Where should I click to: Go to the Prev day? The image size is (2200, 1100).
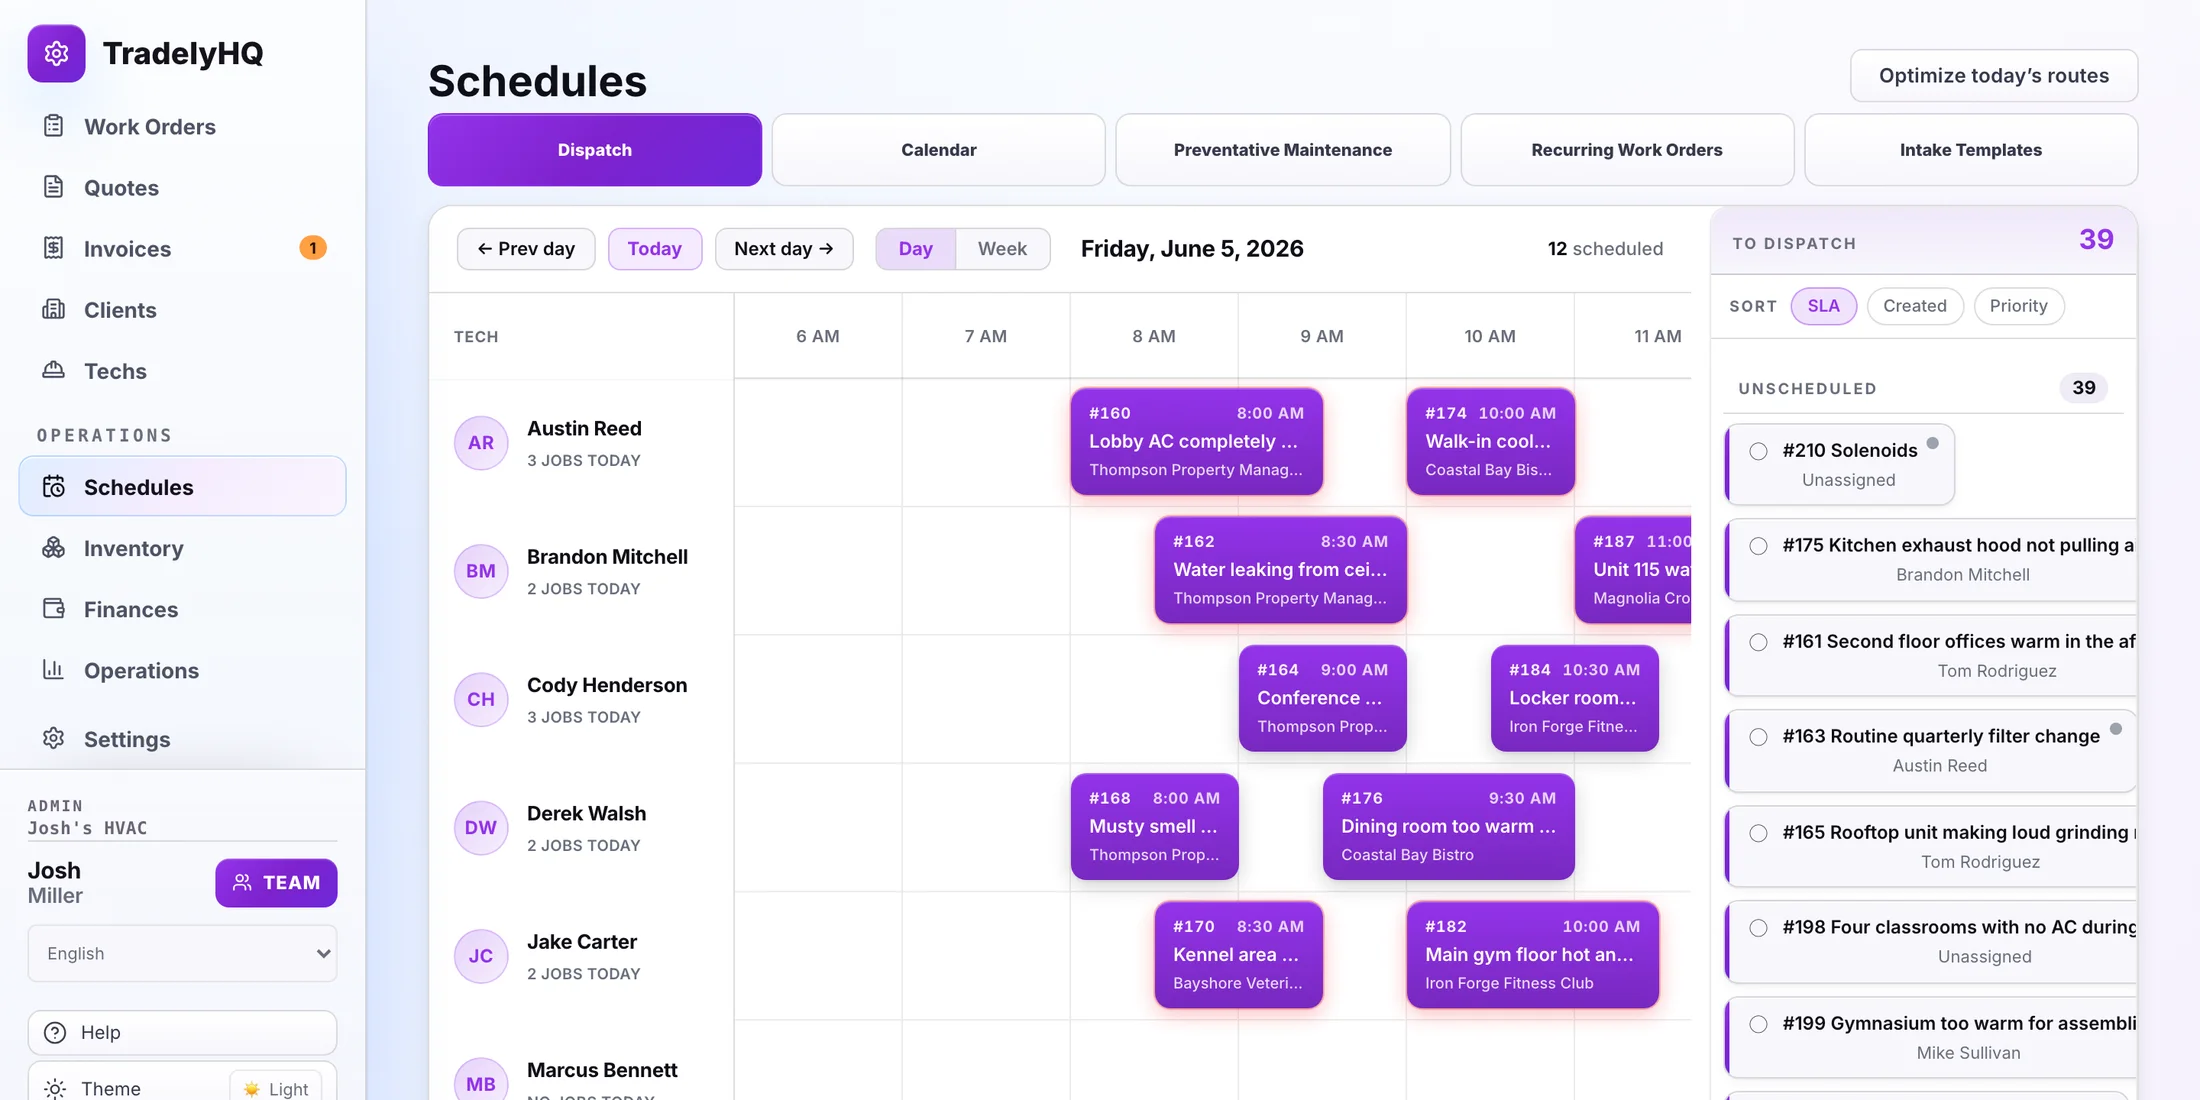[x=526, y=248]
